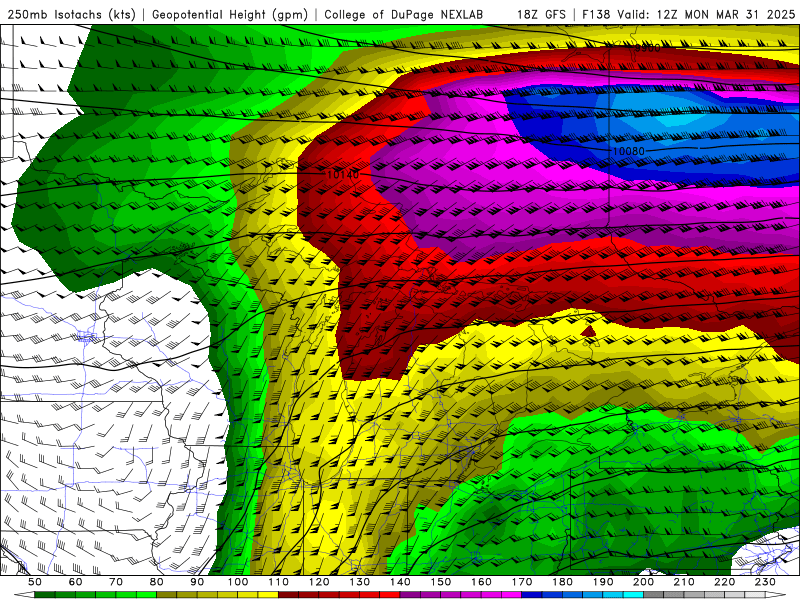The image size is (800, 600).
Task: Select legend value 120
Action: (x=319, y=582)
